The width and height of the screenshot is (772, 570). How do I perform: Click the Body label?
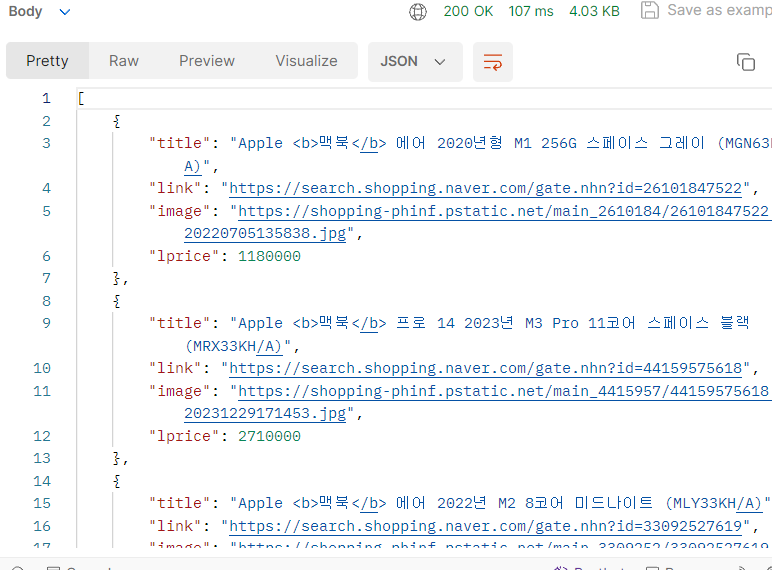[26, 11]
